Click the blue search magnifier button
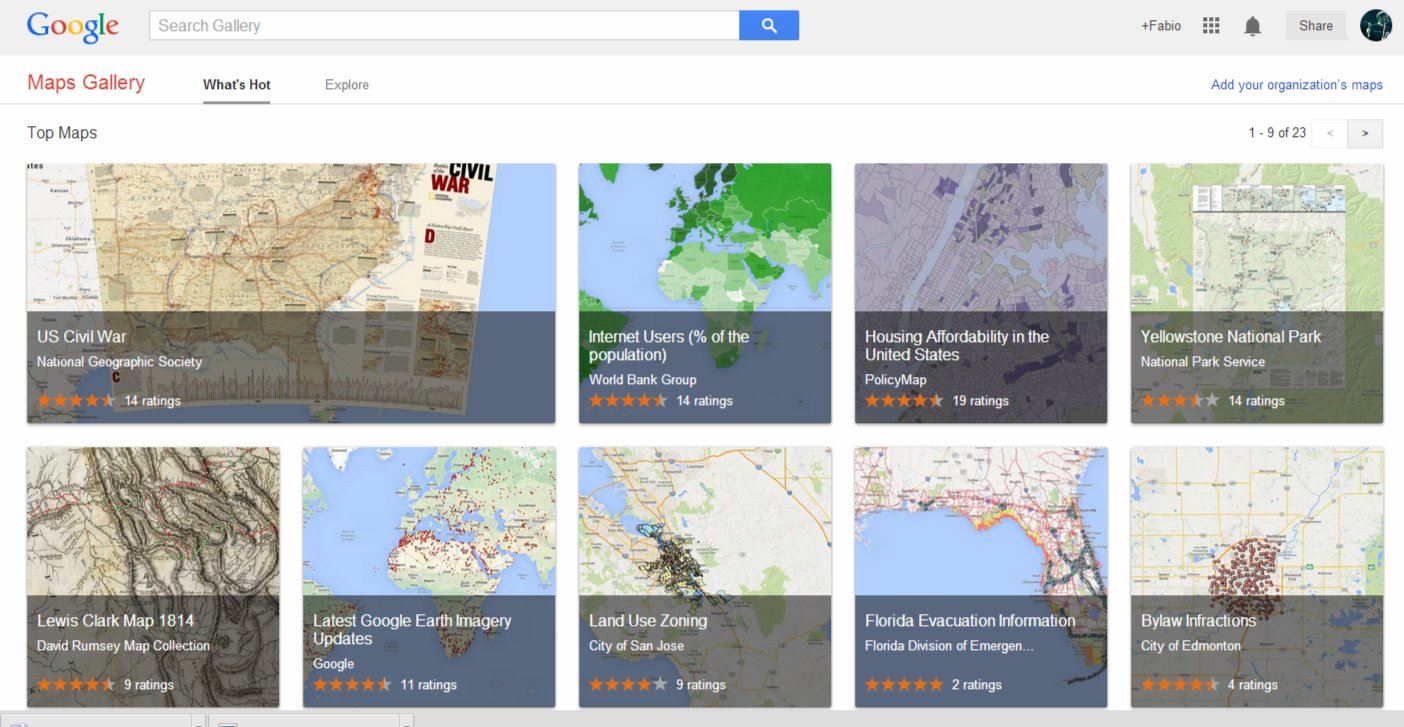1404x727 pixels. [768, 26]
